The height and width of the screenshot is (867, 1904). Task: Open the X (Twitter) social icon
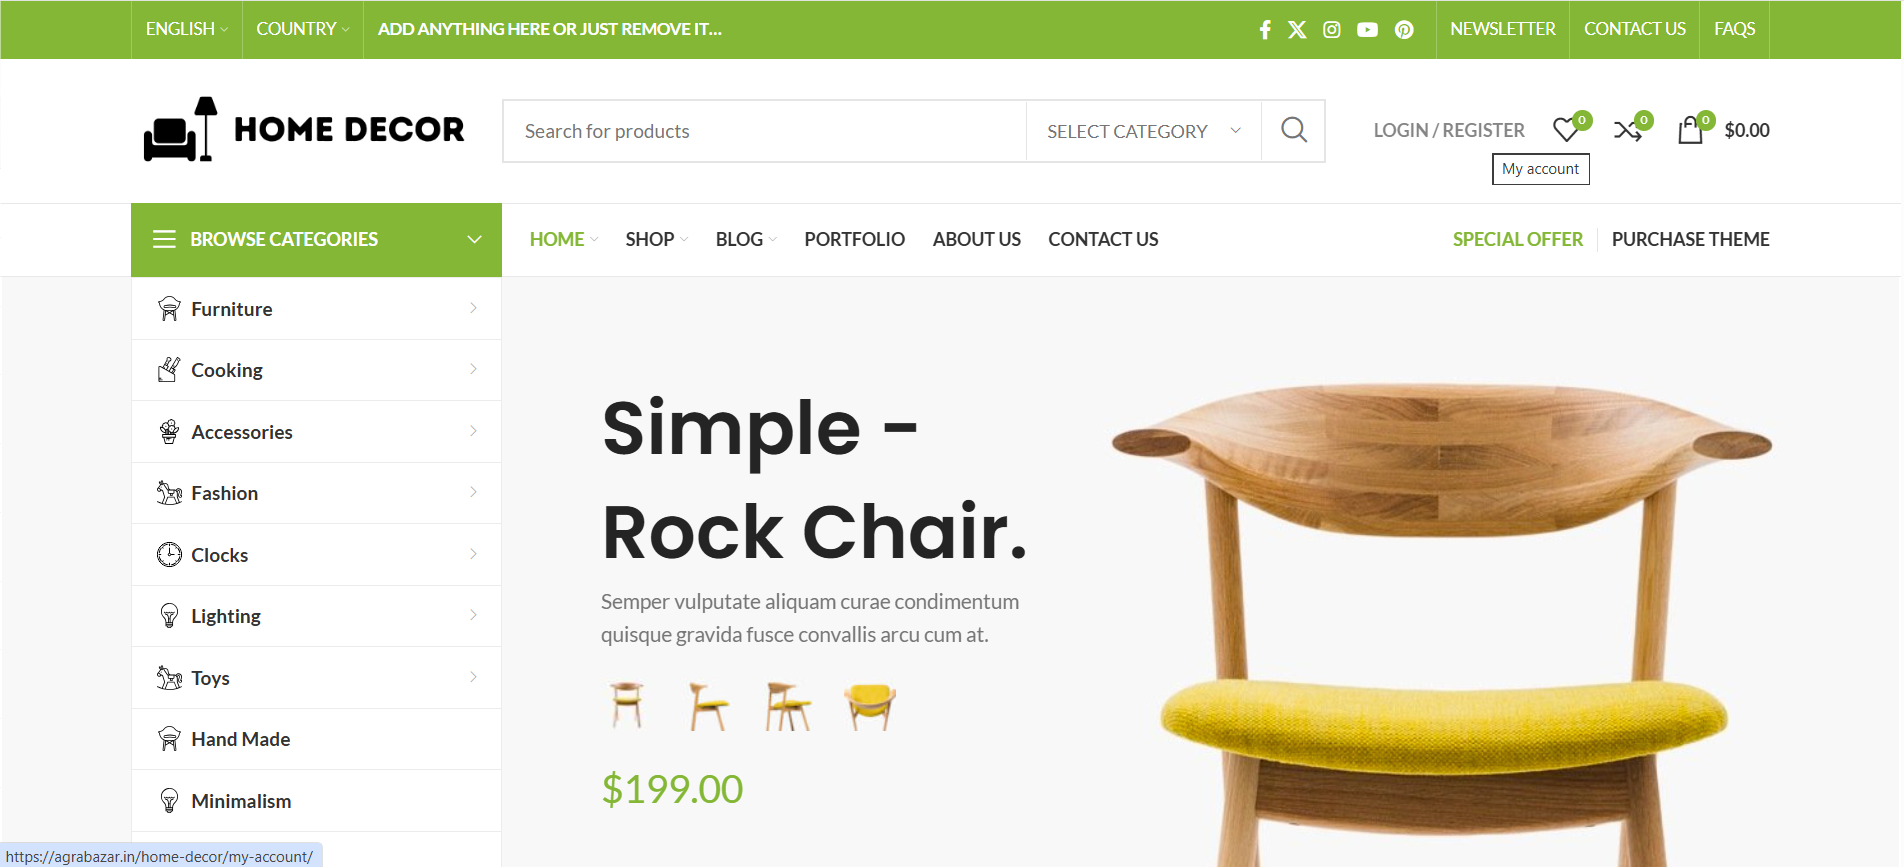click(1297, 30)
